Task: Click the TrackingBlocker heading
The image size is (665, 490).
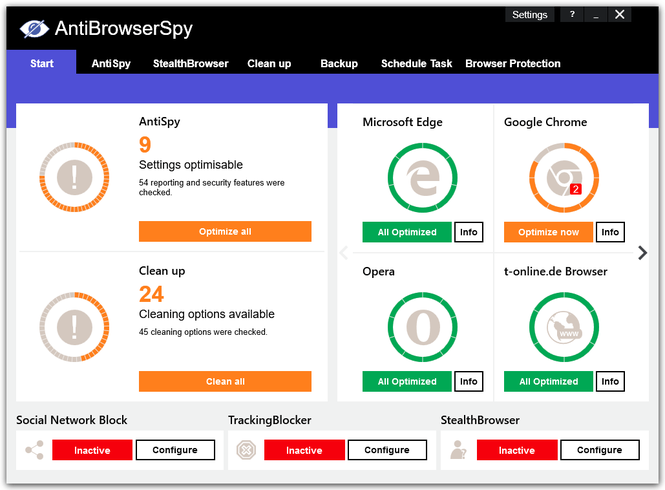Action: (x=270, y=420)
